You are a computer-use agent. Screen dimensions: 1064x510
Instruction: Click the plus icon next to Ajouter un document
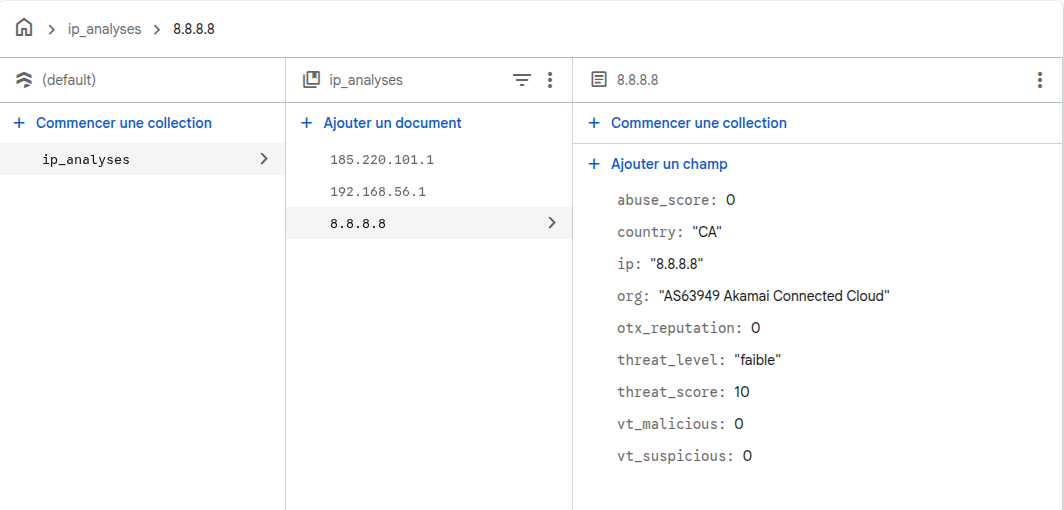tap(307, 123)
